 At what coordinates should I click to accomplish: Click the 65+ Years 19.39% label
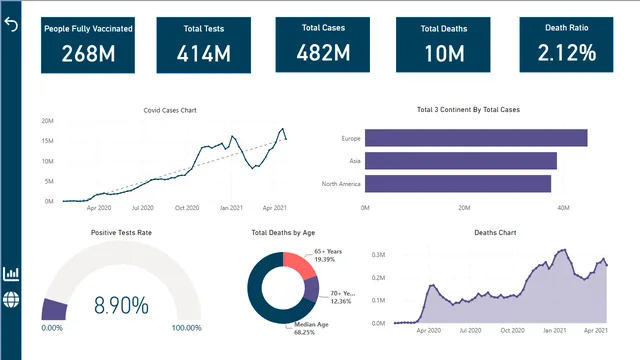click(x=328, y=256)
